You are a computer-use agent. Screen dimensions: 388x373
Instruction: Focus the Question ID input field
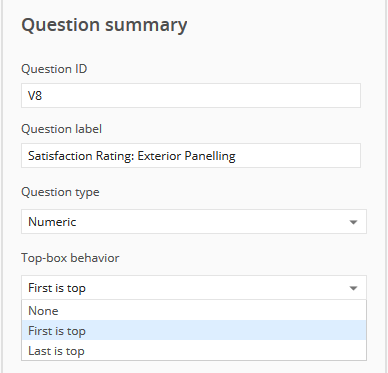point(191,96)
